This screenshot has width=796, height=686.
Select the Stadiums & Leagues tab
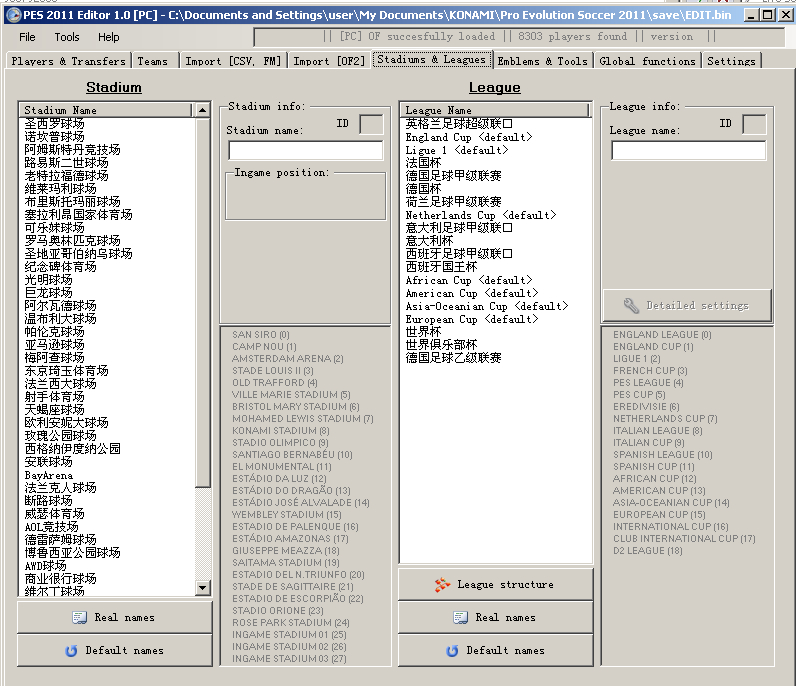click(x=432, y=59)
